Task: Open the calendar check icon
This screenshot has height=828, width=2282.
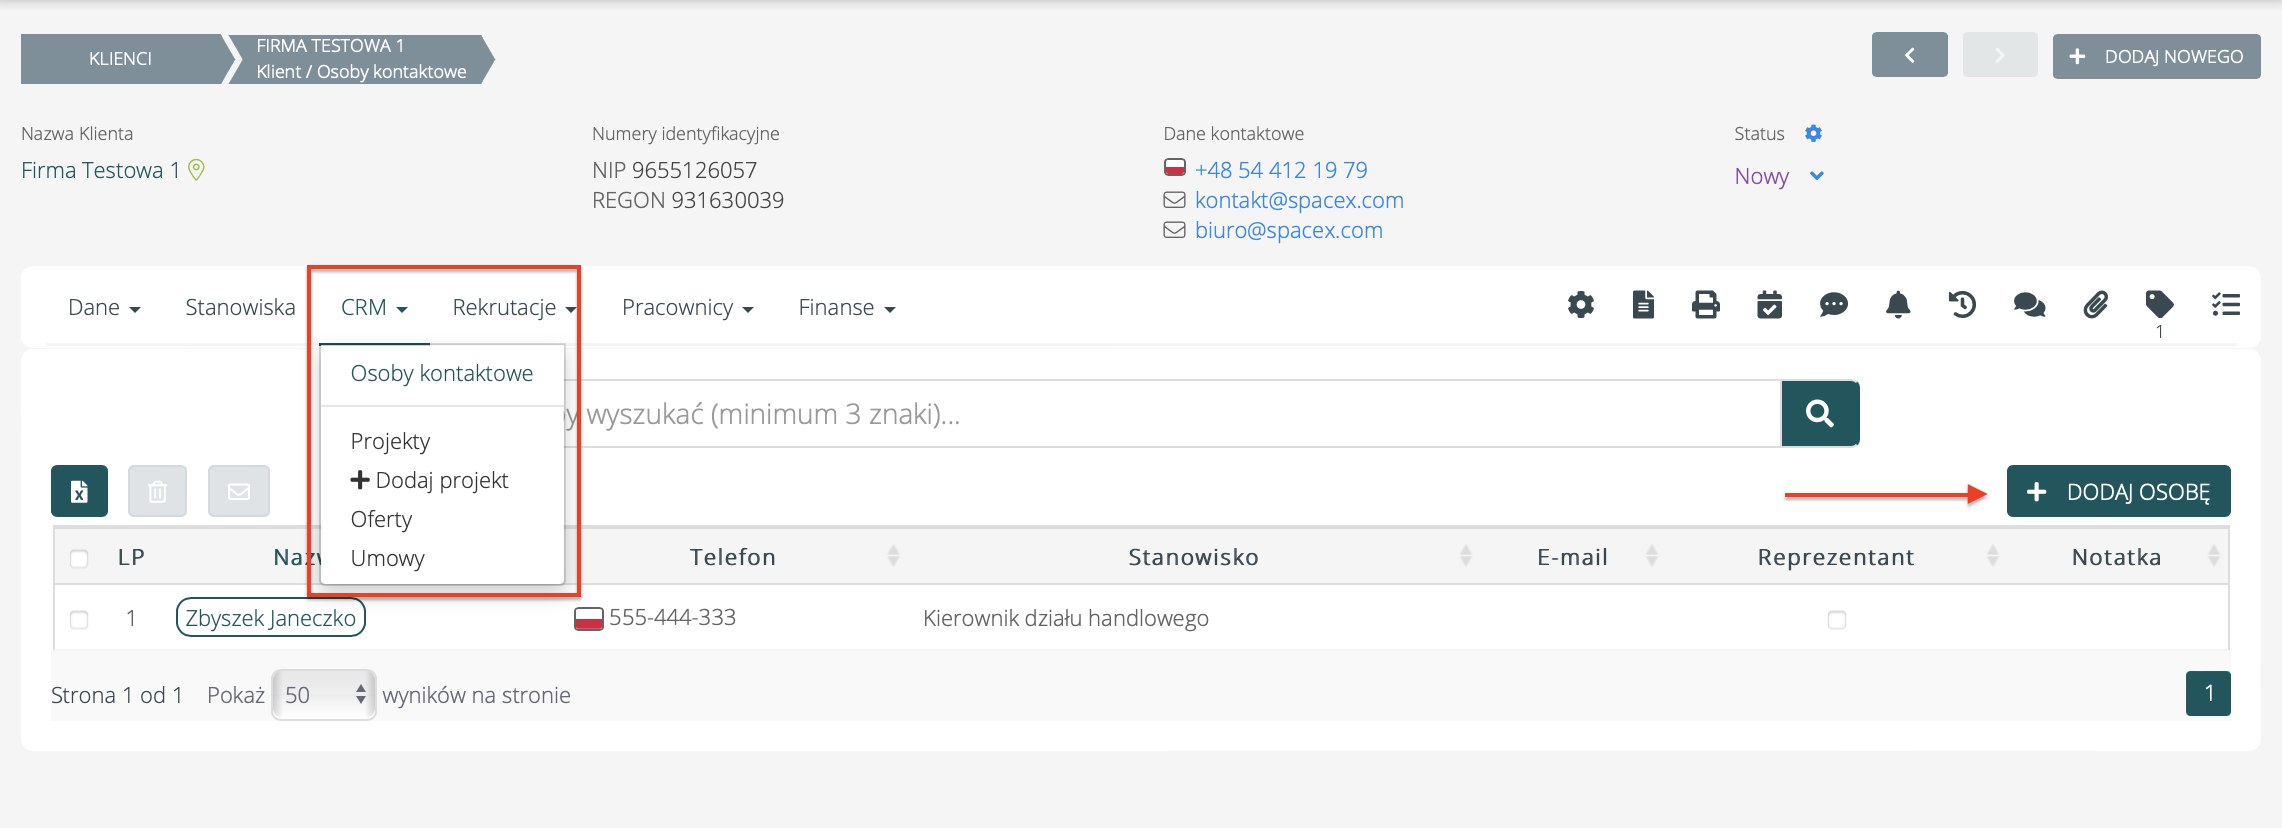Action: pyautogui.click(x=1769, y=305)
